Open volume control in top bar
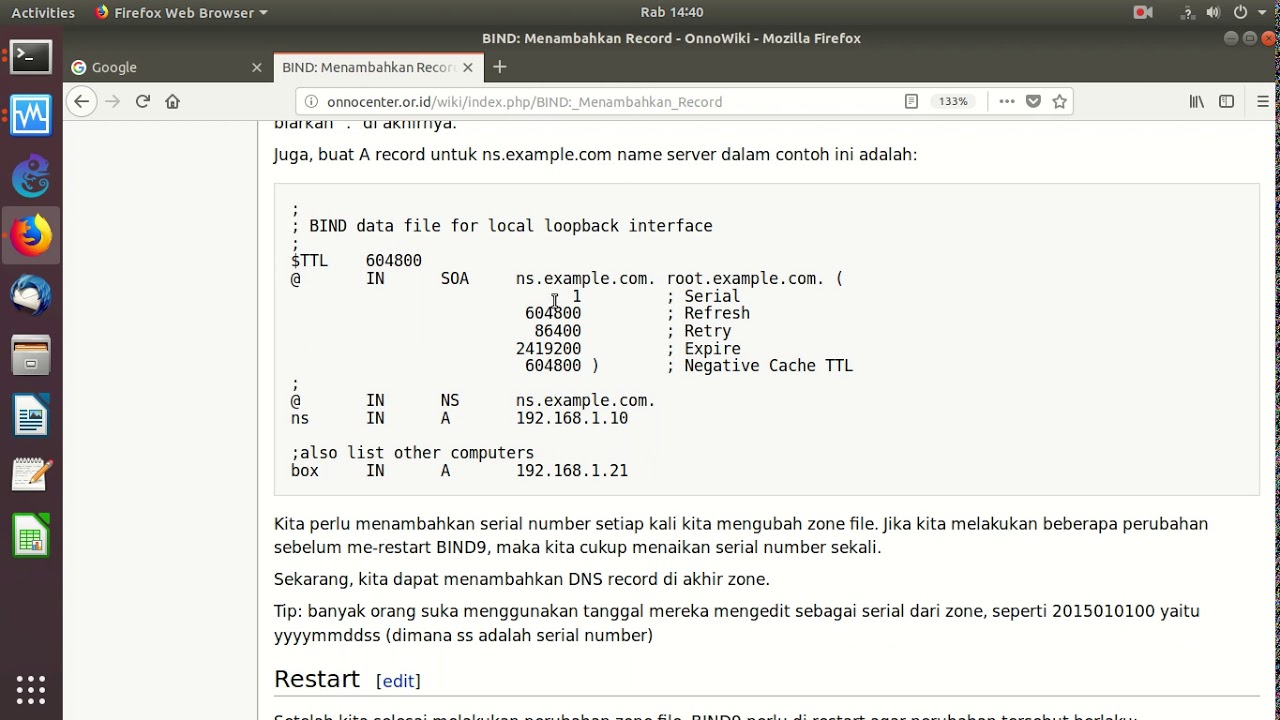Screen dimensions: 1280x720 (x=1213, y=12)
